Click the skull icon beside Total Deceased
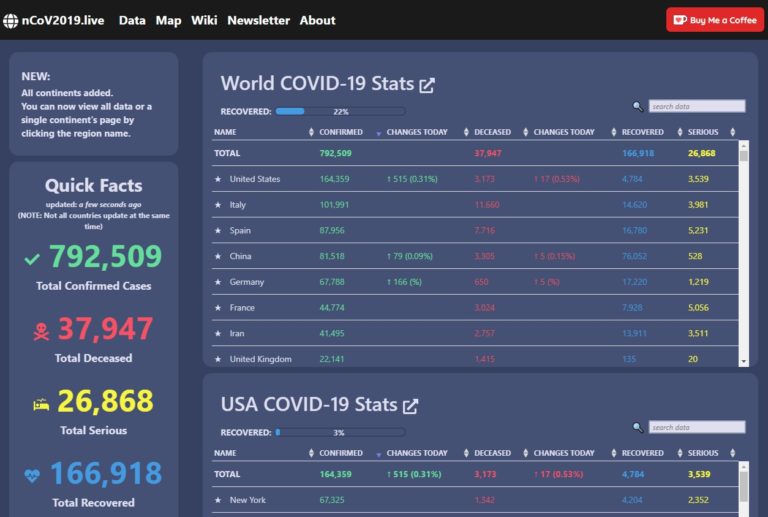 41,331
